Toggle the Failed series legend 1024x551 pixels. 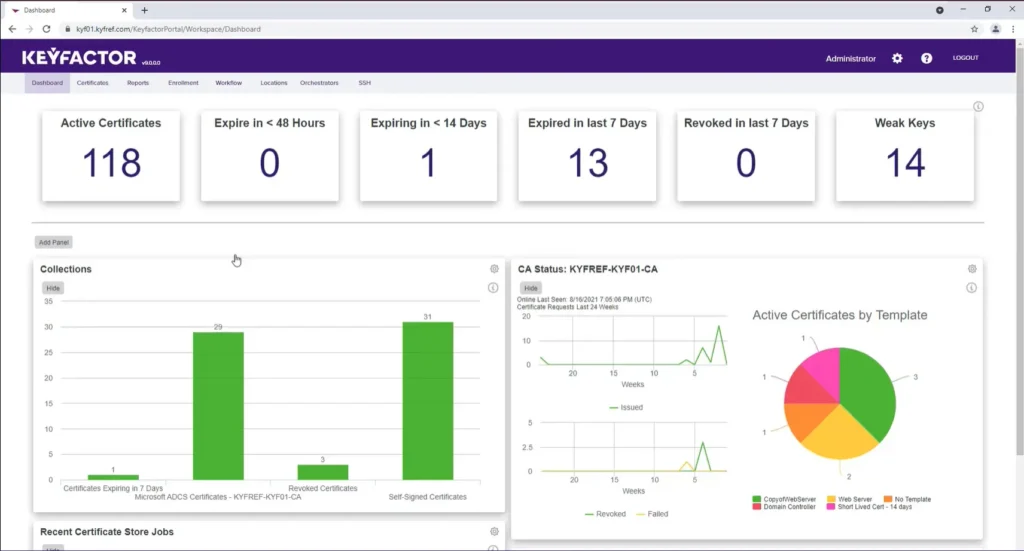click(x=652, y=514)
